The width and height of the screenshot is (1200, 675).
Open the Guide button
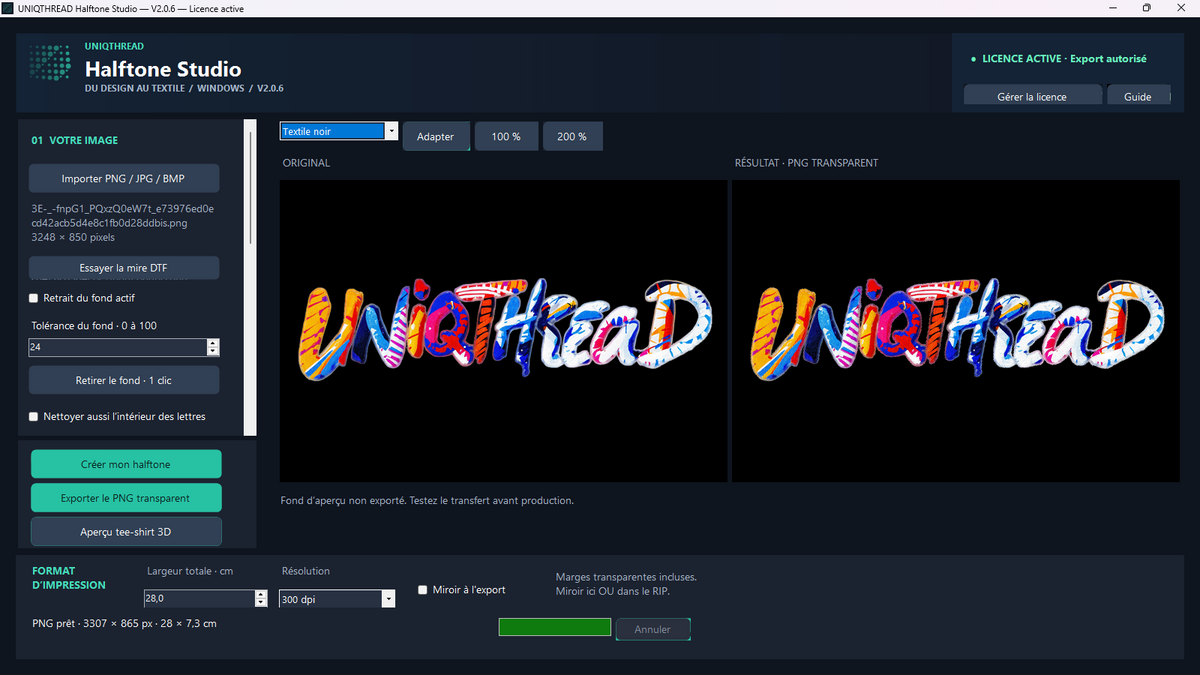tap(1139, 96)
